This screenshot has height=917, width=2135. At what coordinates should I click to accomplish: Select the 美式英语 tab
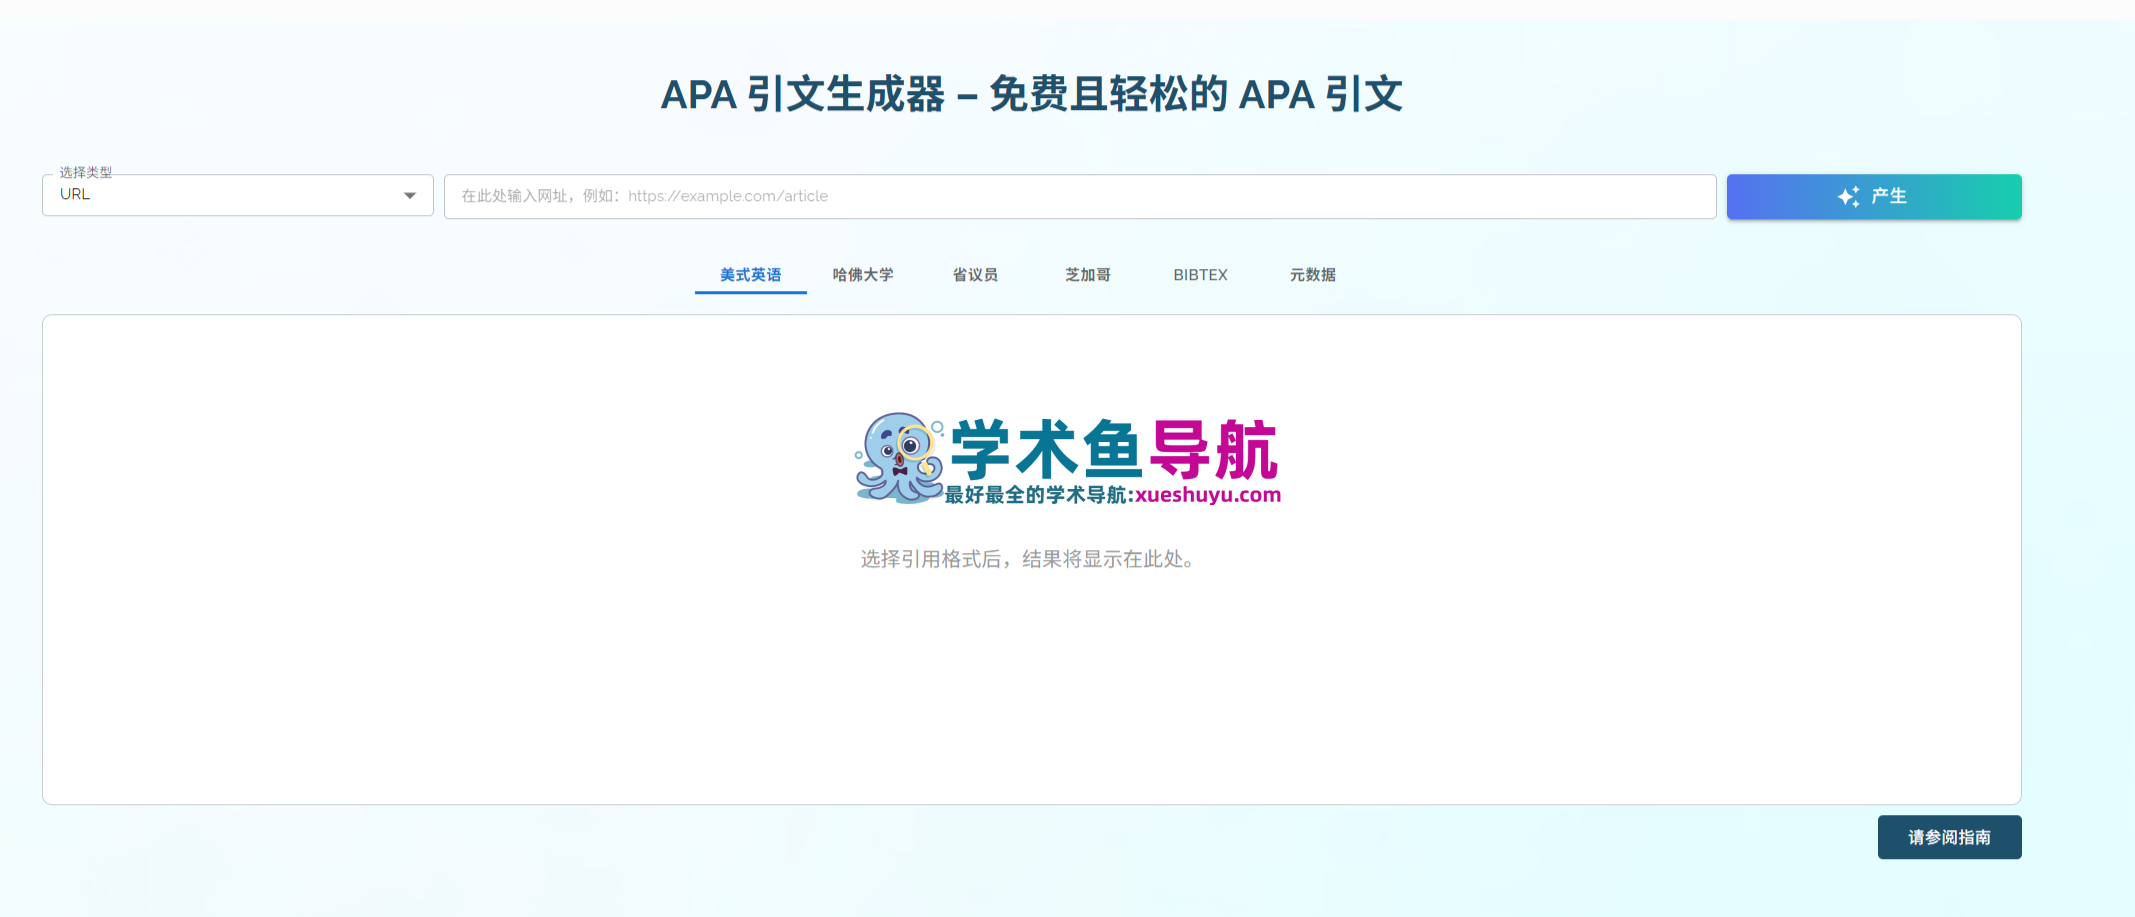(x=750, y=274)
